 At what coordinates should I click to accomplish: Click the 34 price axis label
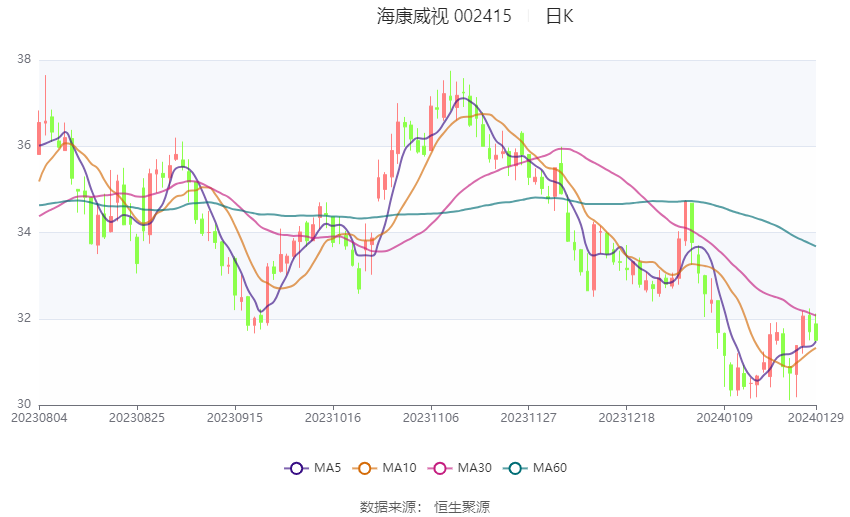[24, 232]
